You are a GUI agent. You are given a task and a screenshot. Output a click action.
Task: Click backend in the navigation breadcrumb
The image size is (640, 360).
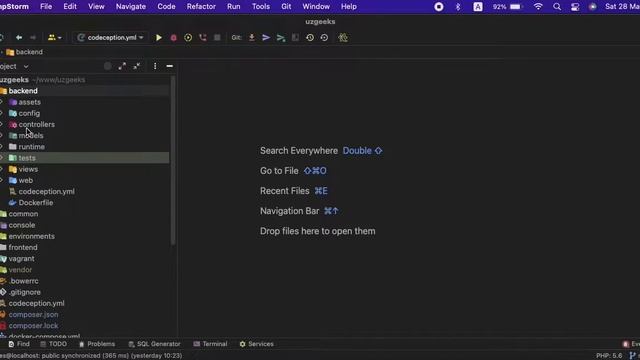tap(24, 52)
